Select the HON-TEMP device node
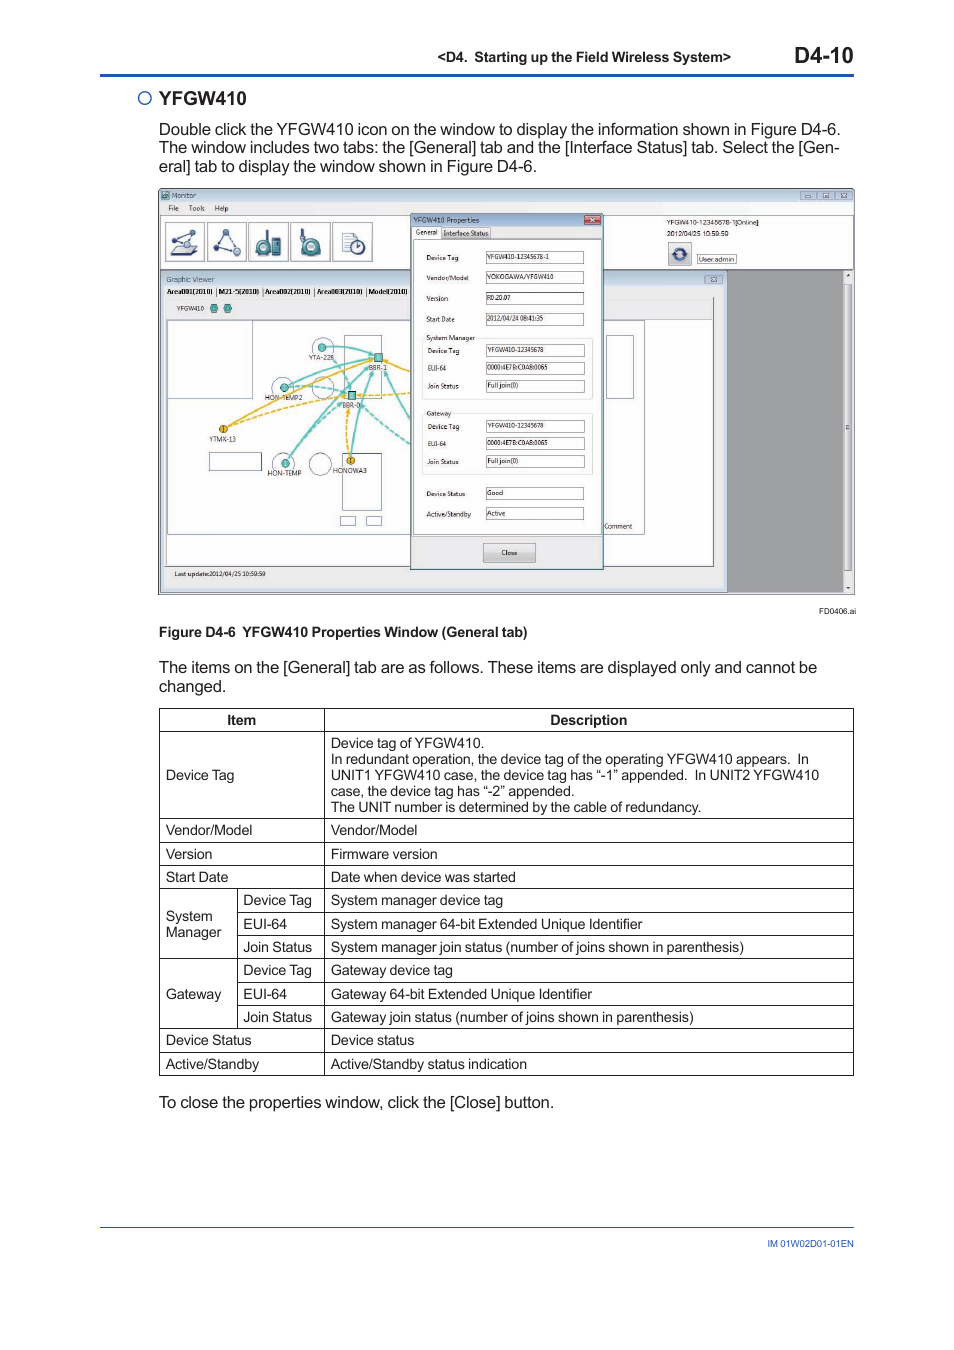Image resolution: width=954 pixels, height=1350 pixels. [x=284, y=463]
